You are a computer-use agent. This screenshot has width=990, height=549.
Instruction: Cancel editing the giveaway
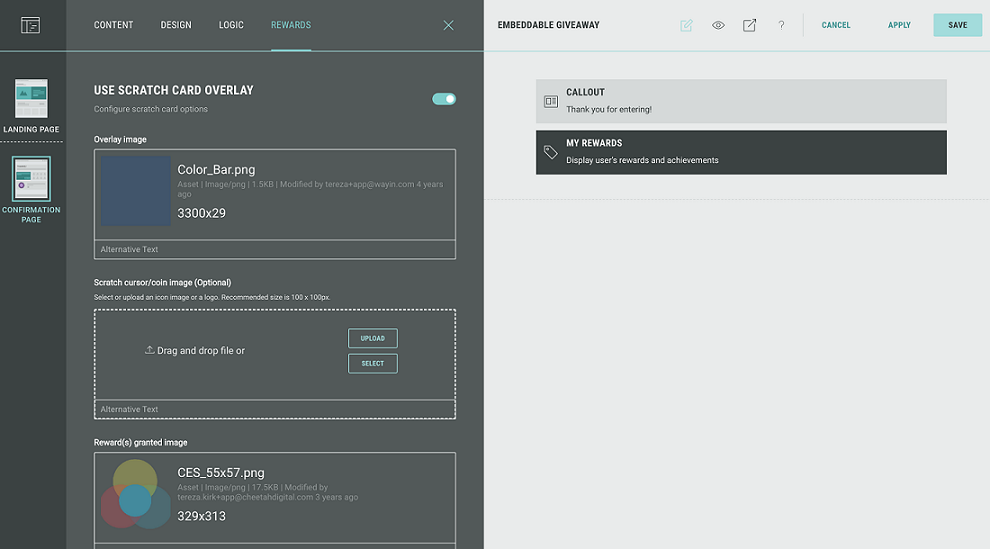[836, 25]
